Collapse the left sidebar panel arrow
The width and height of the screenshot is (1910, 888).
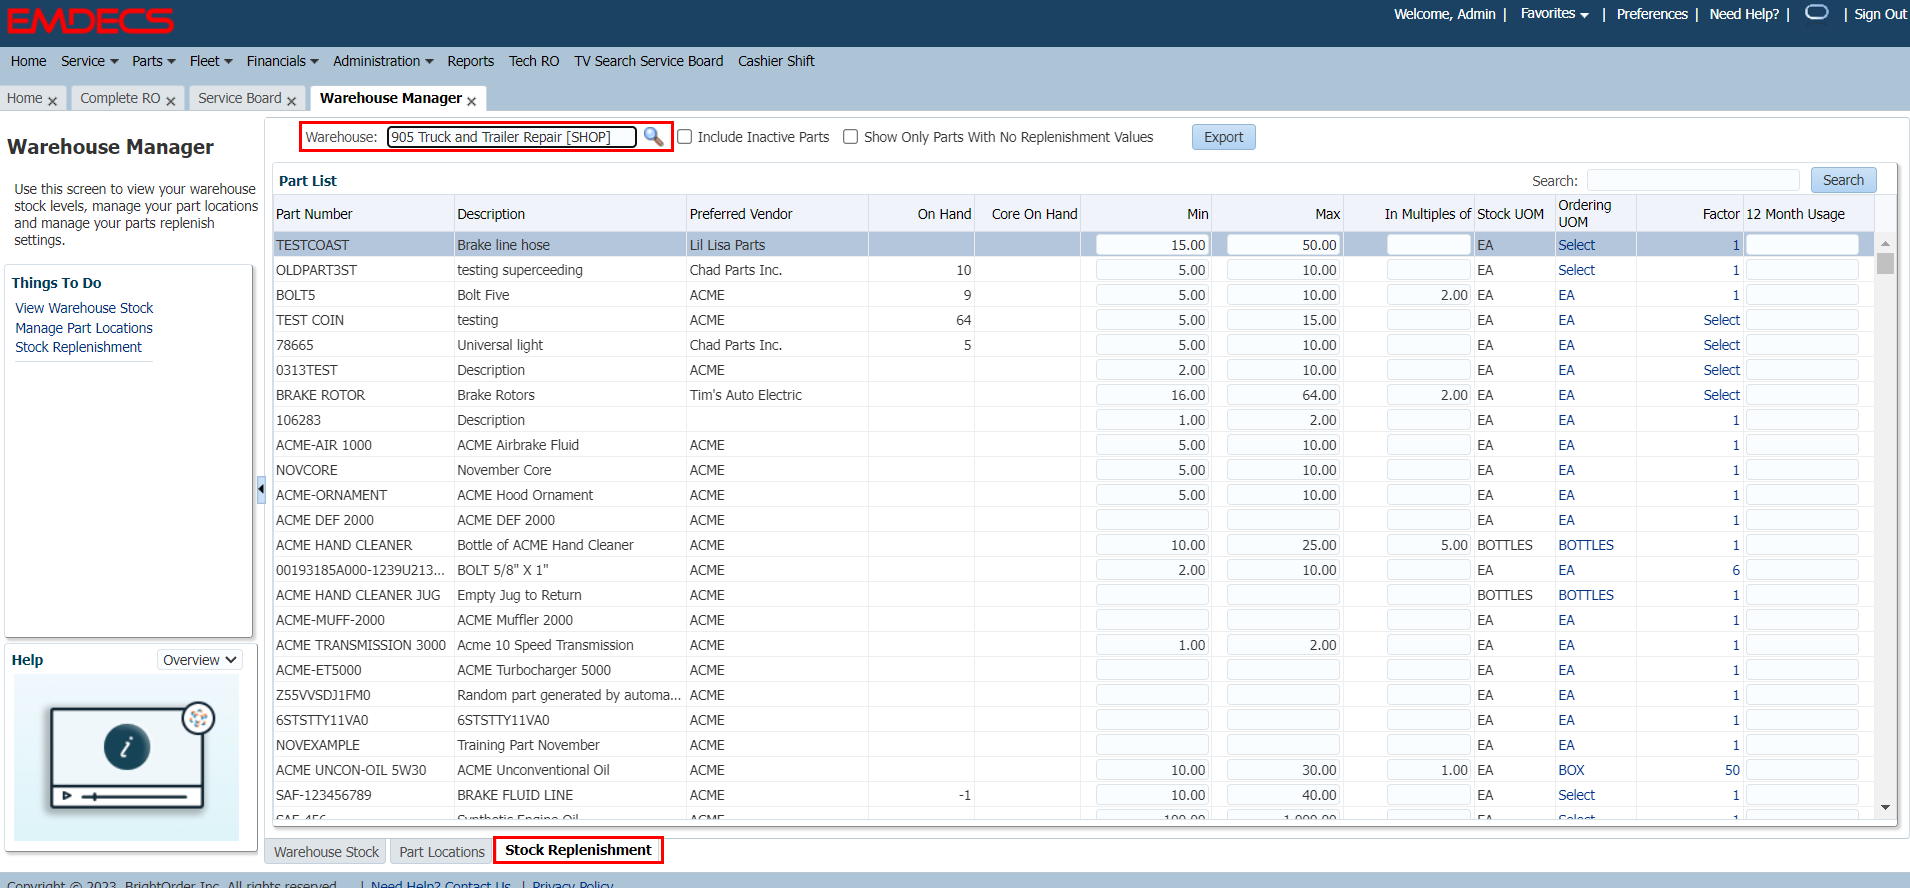click(x=261, y=489)
